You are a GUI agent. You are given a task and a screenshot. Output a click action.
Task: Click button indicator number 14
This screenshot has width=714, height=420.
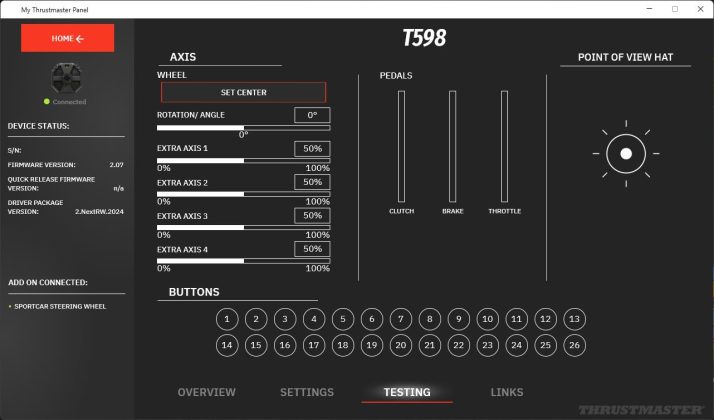click(x=227, y=345)
